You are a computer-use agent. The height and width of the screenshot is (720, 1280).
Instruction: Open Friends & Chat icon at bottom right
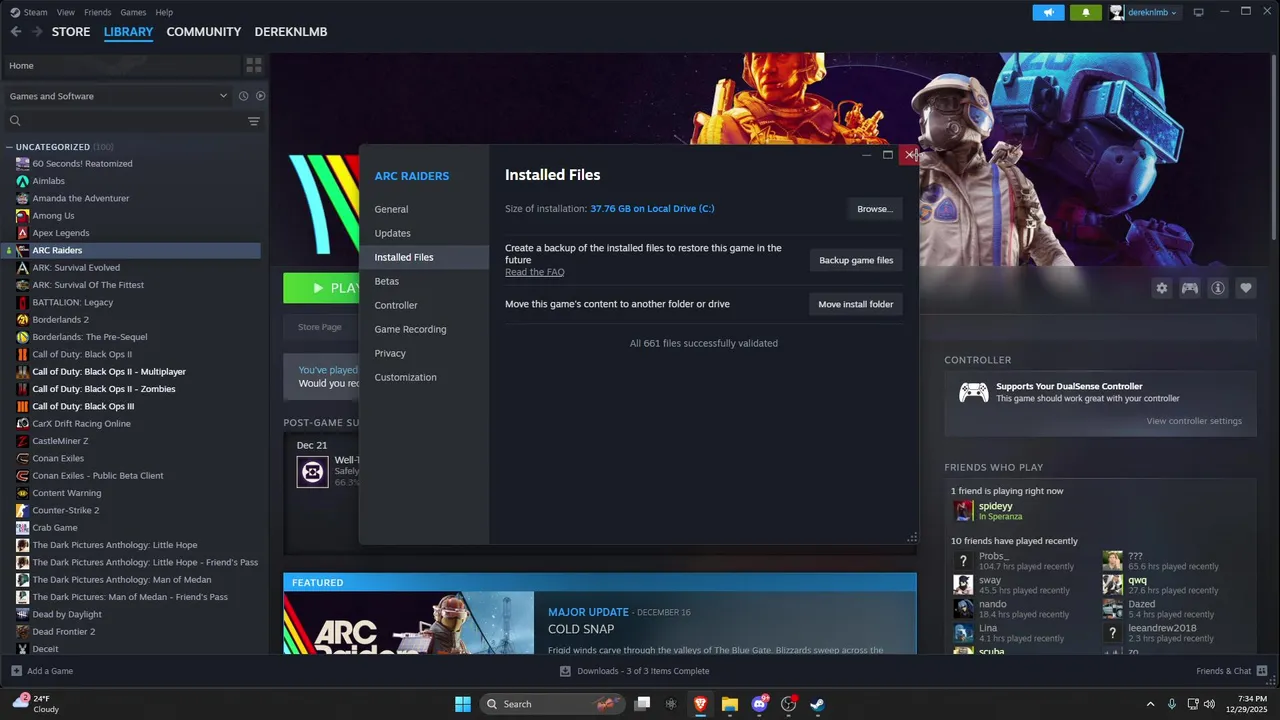tap(1263, 671)
